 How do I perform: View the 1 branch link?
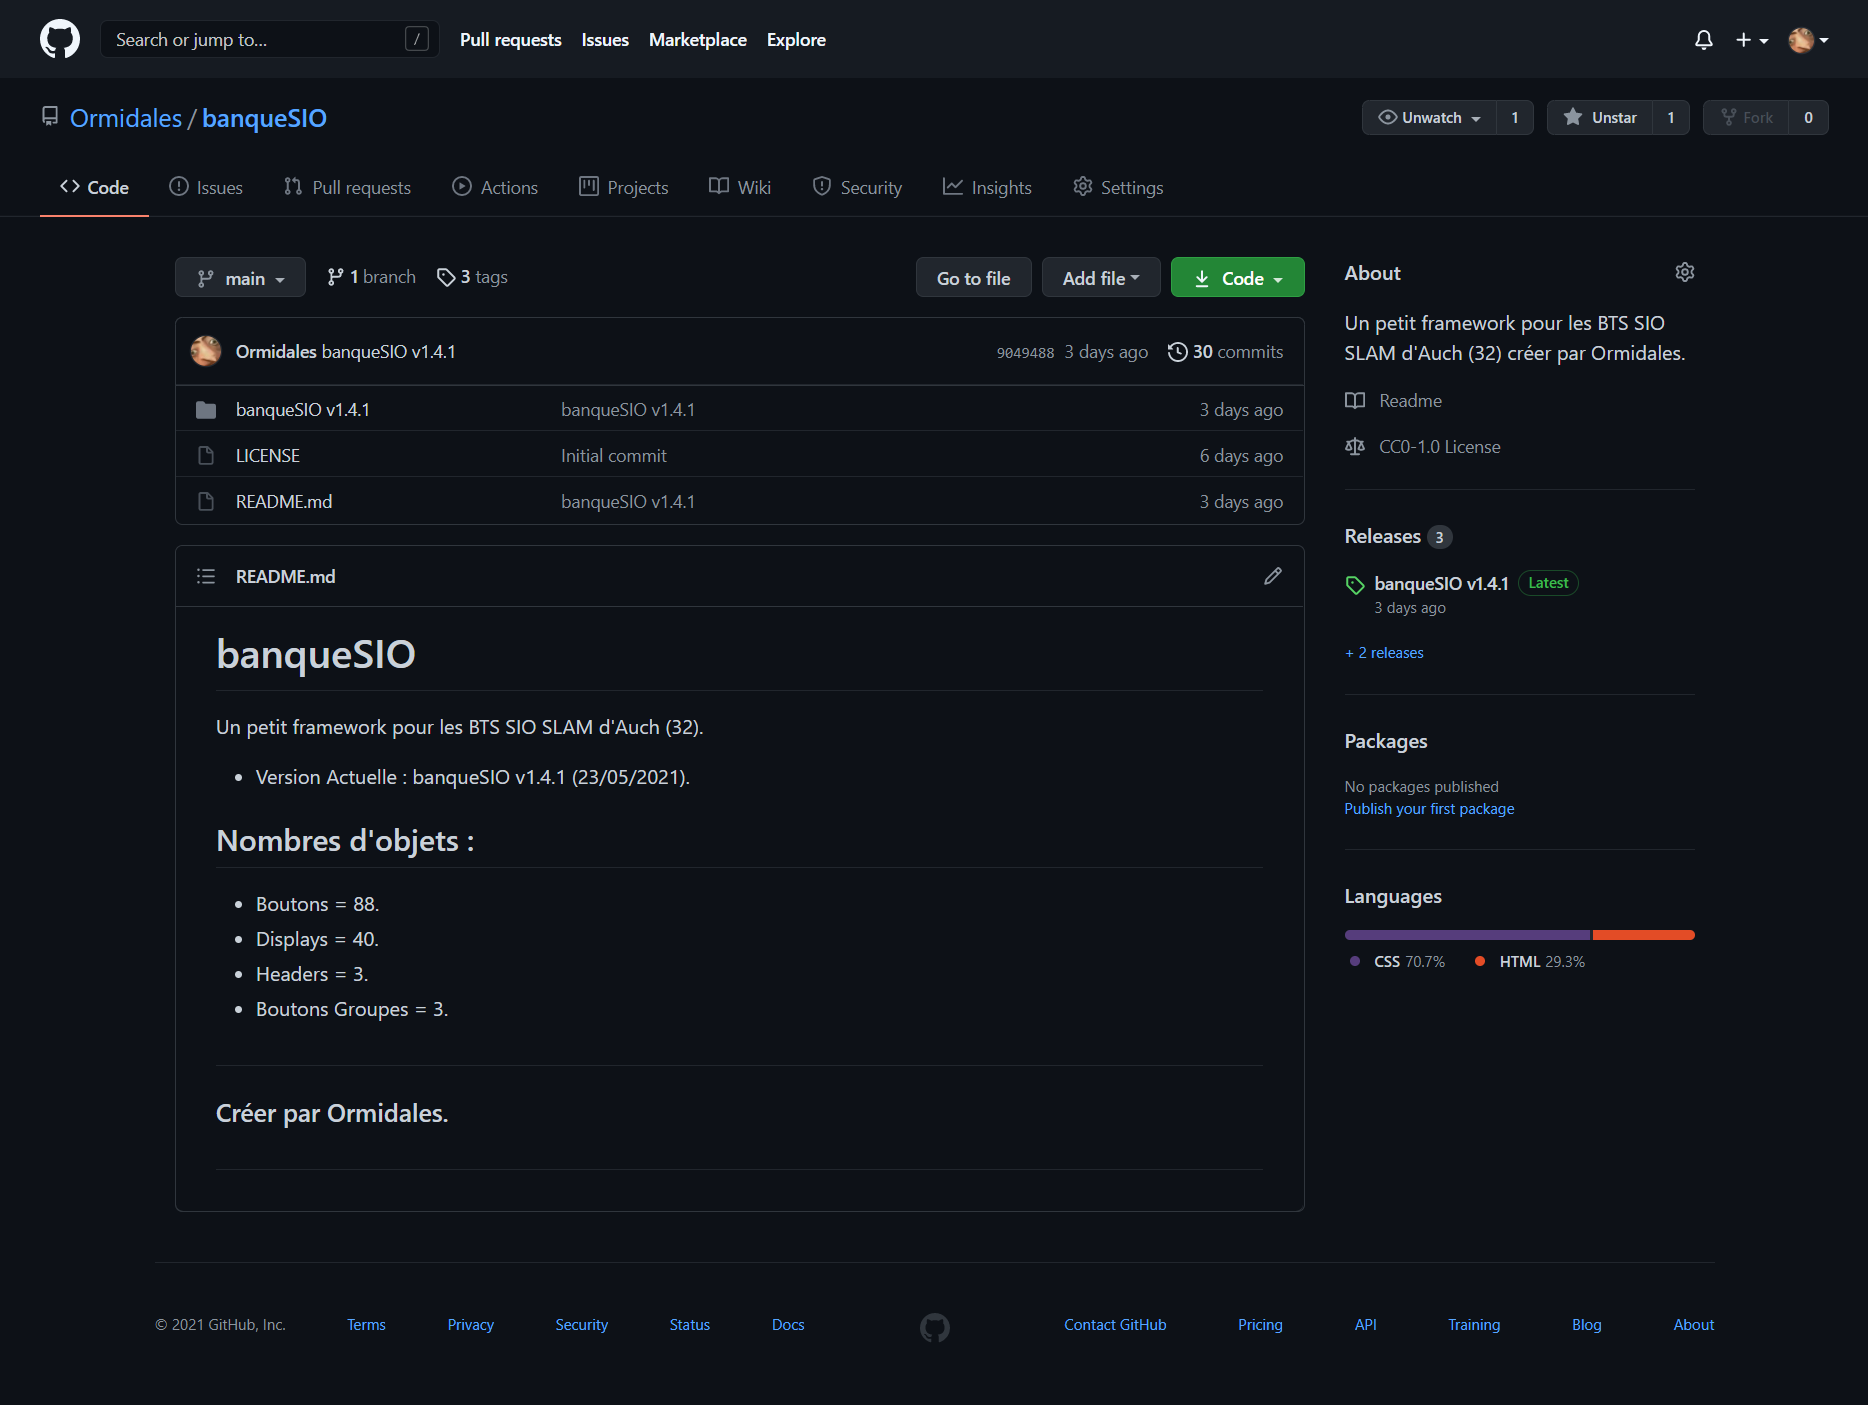pyautogui.click(x=371, y=277)
